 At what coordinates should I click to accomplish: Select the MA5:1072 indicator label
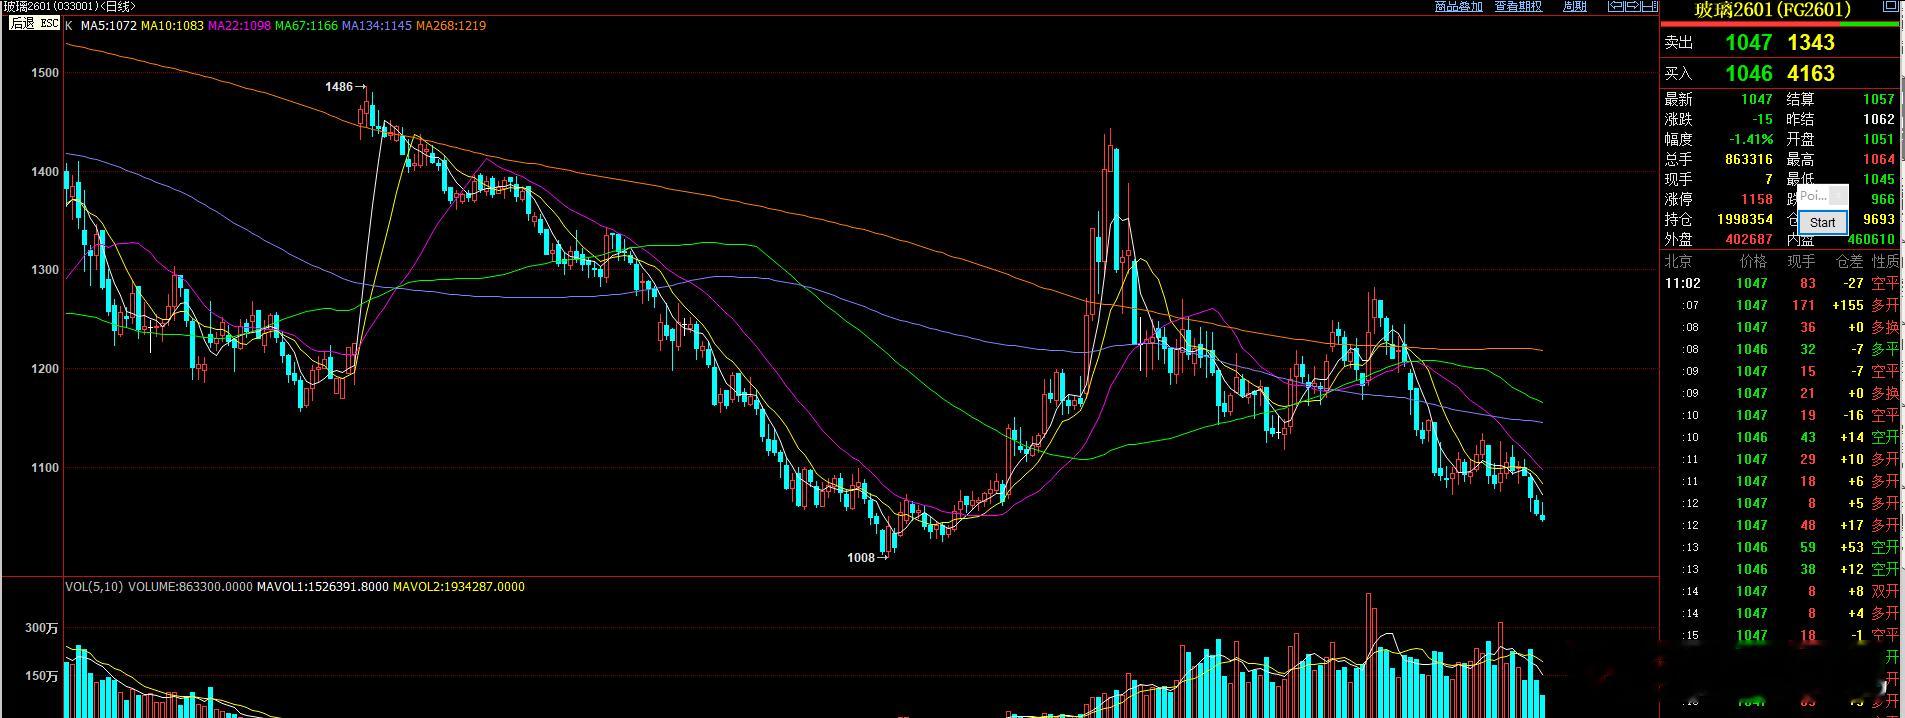(108, 25)
